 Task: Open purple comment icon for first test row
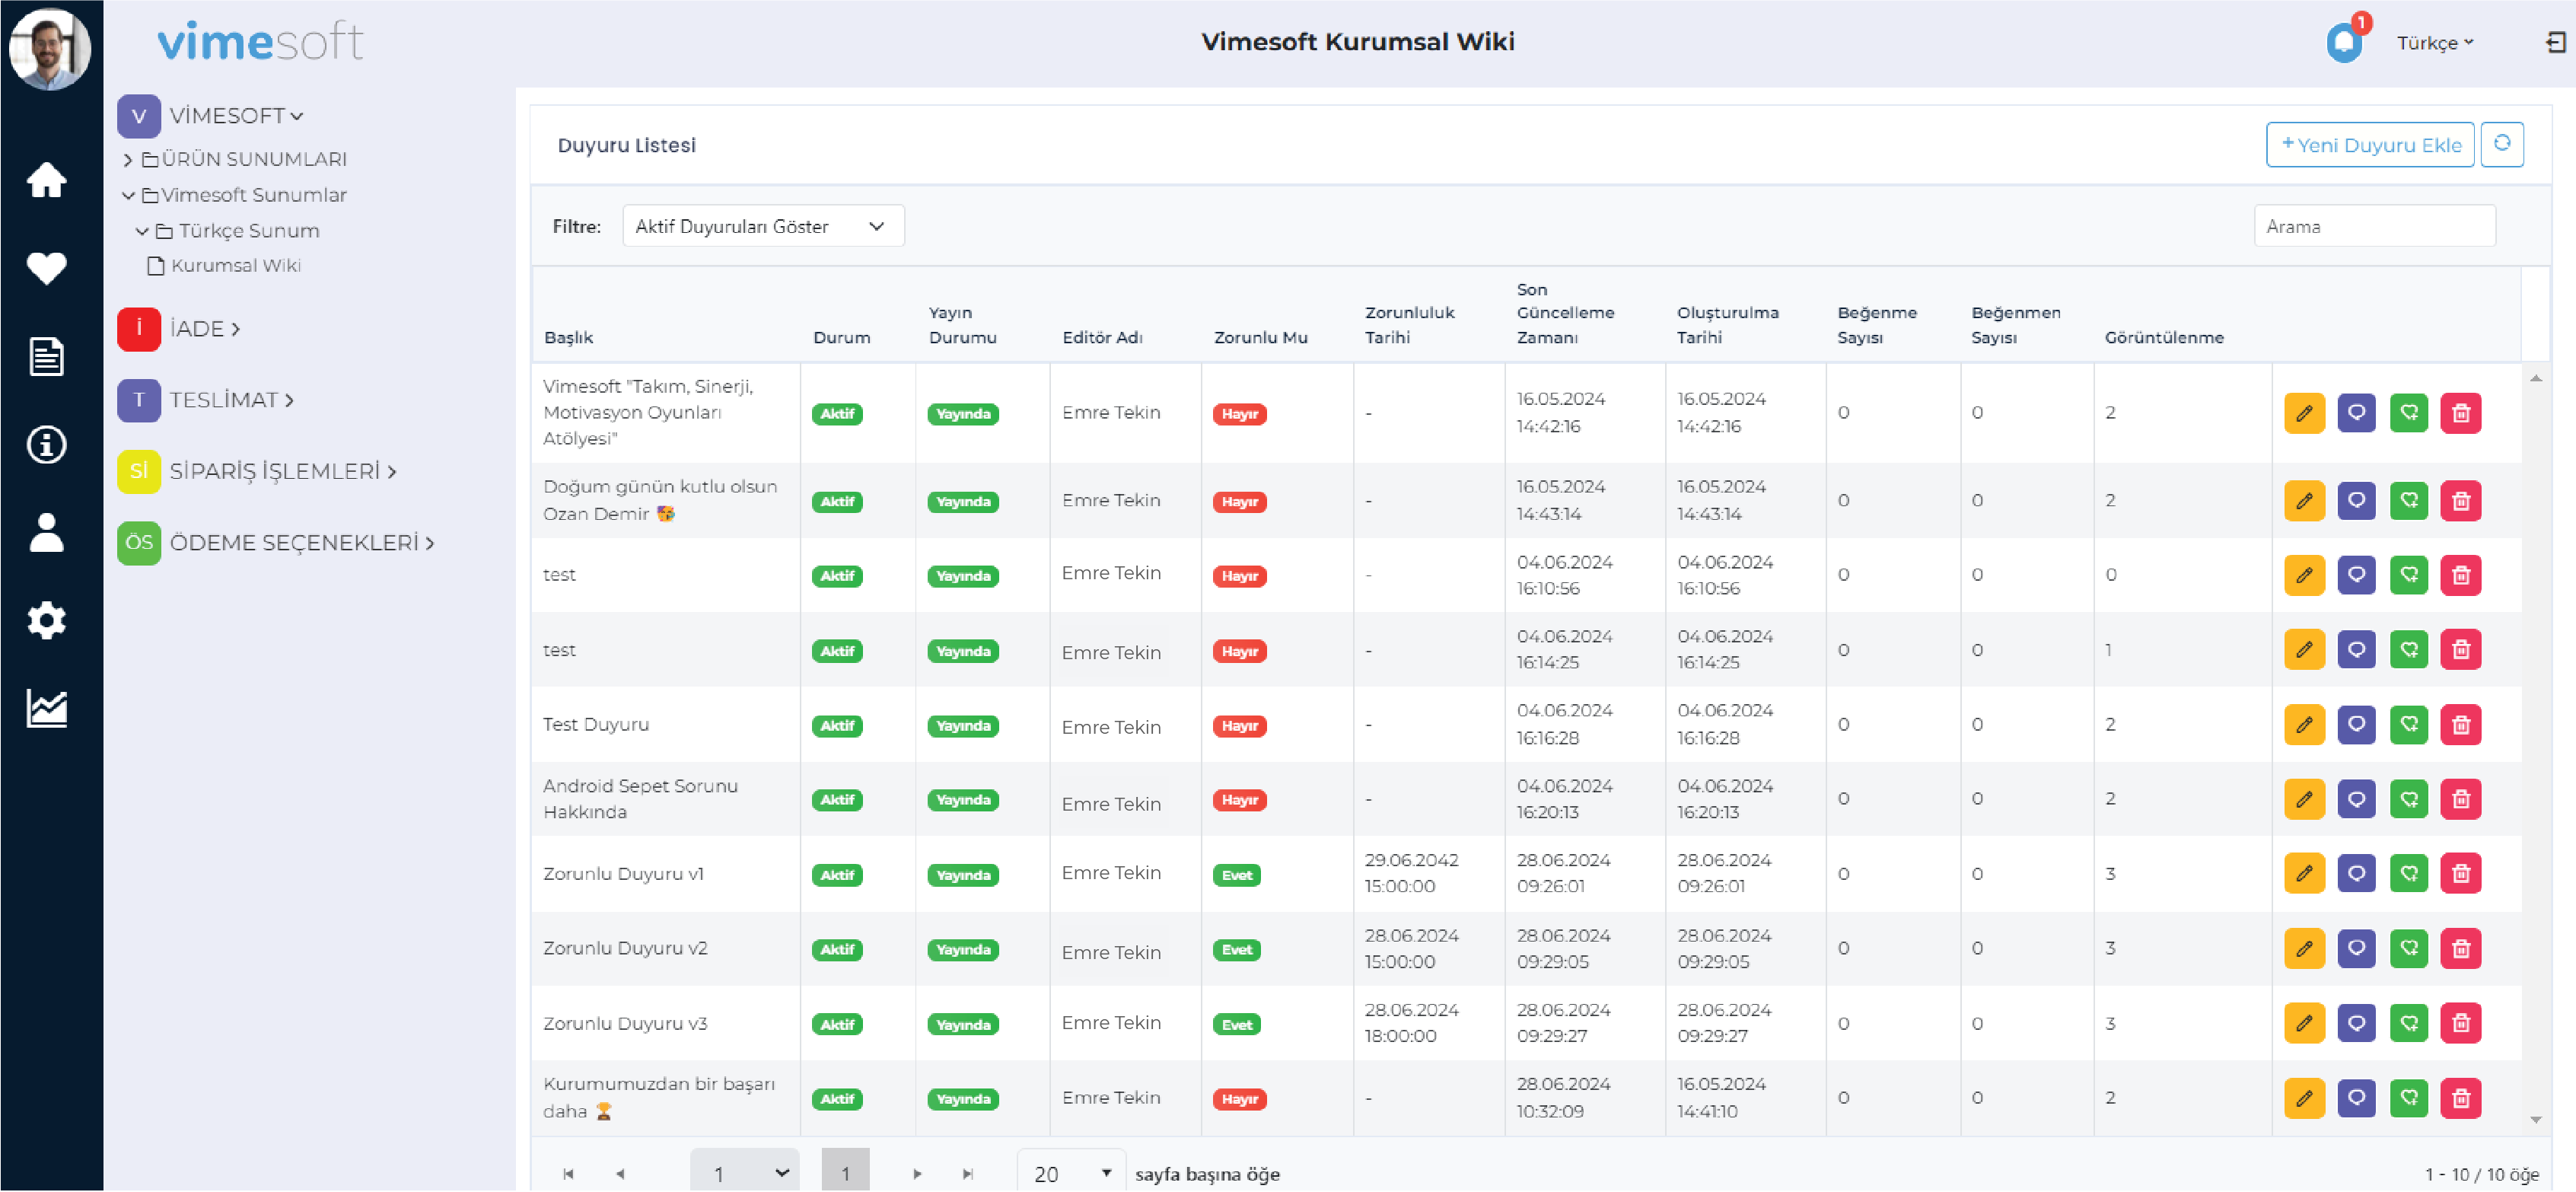pyautogui.click(x=2356, y=575)
